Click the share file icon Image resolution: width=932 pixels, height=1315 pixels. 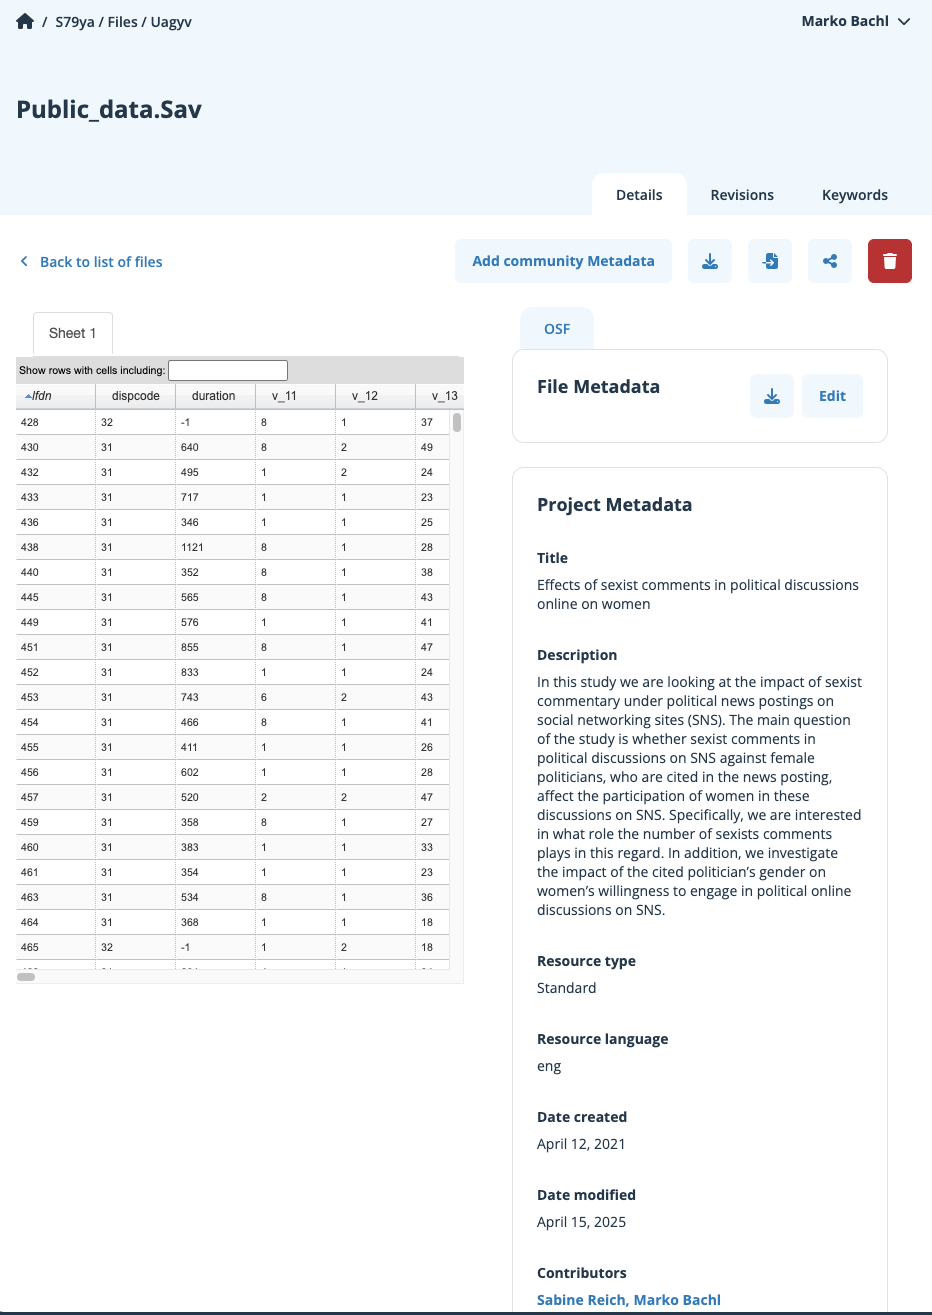click(830, 261)
